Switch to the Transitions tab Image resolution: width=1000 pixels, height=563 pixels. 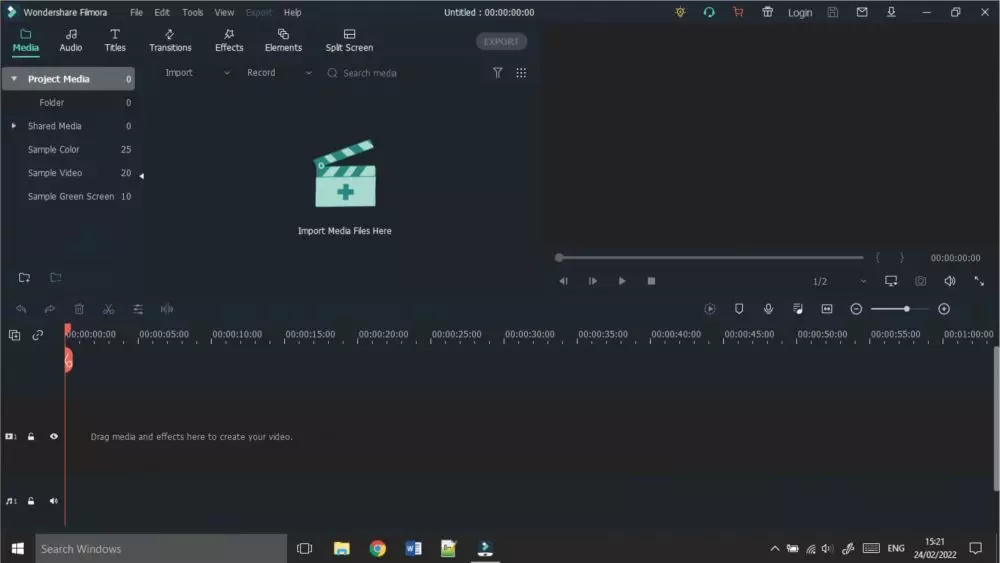[x=170, y=40]
